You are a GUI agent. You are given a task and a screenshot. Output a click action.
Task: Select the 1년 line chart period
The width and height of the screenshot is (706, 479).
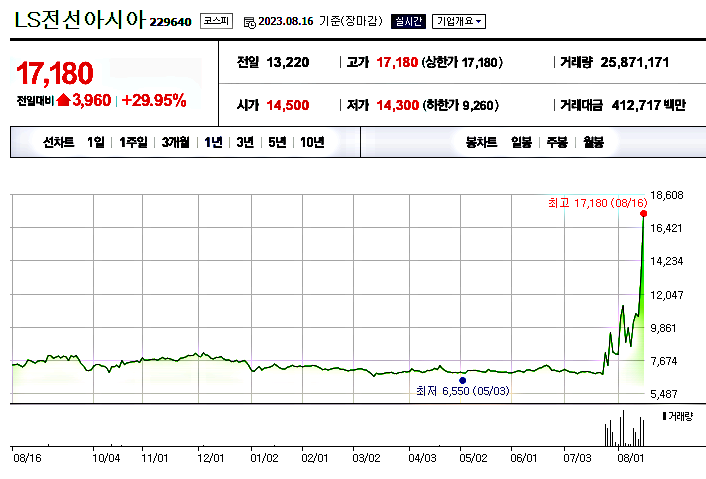[213, 142]
